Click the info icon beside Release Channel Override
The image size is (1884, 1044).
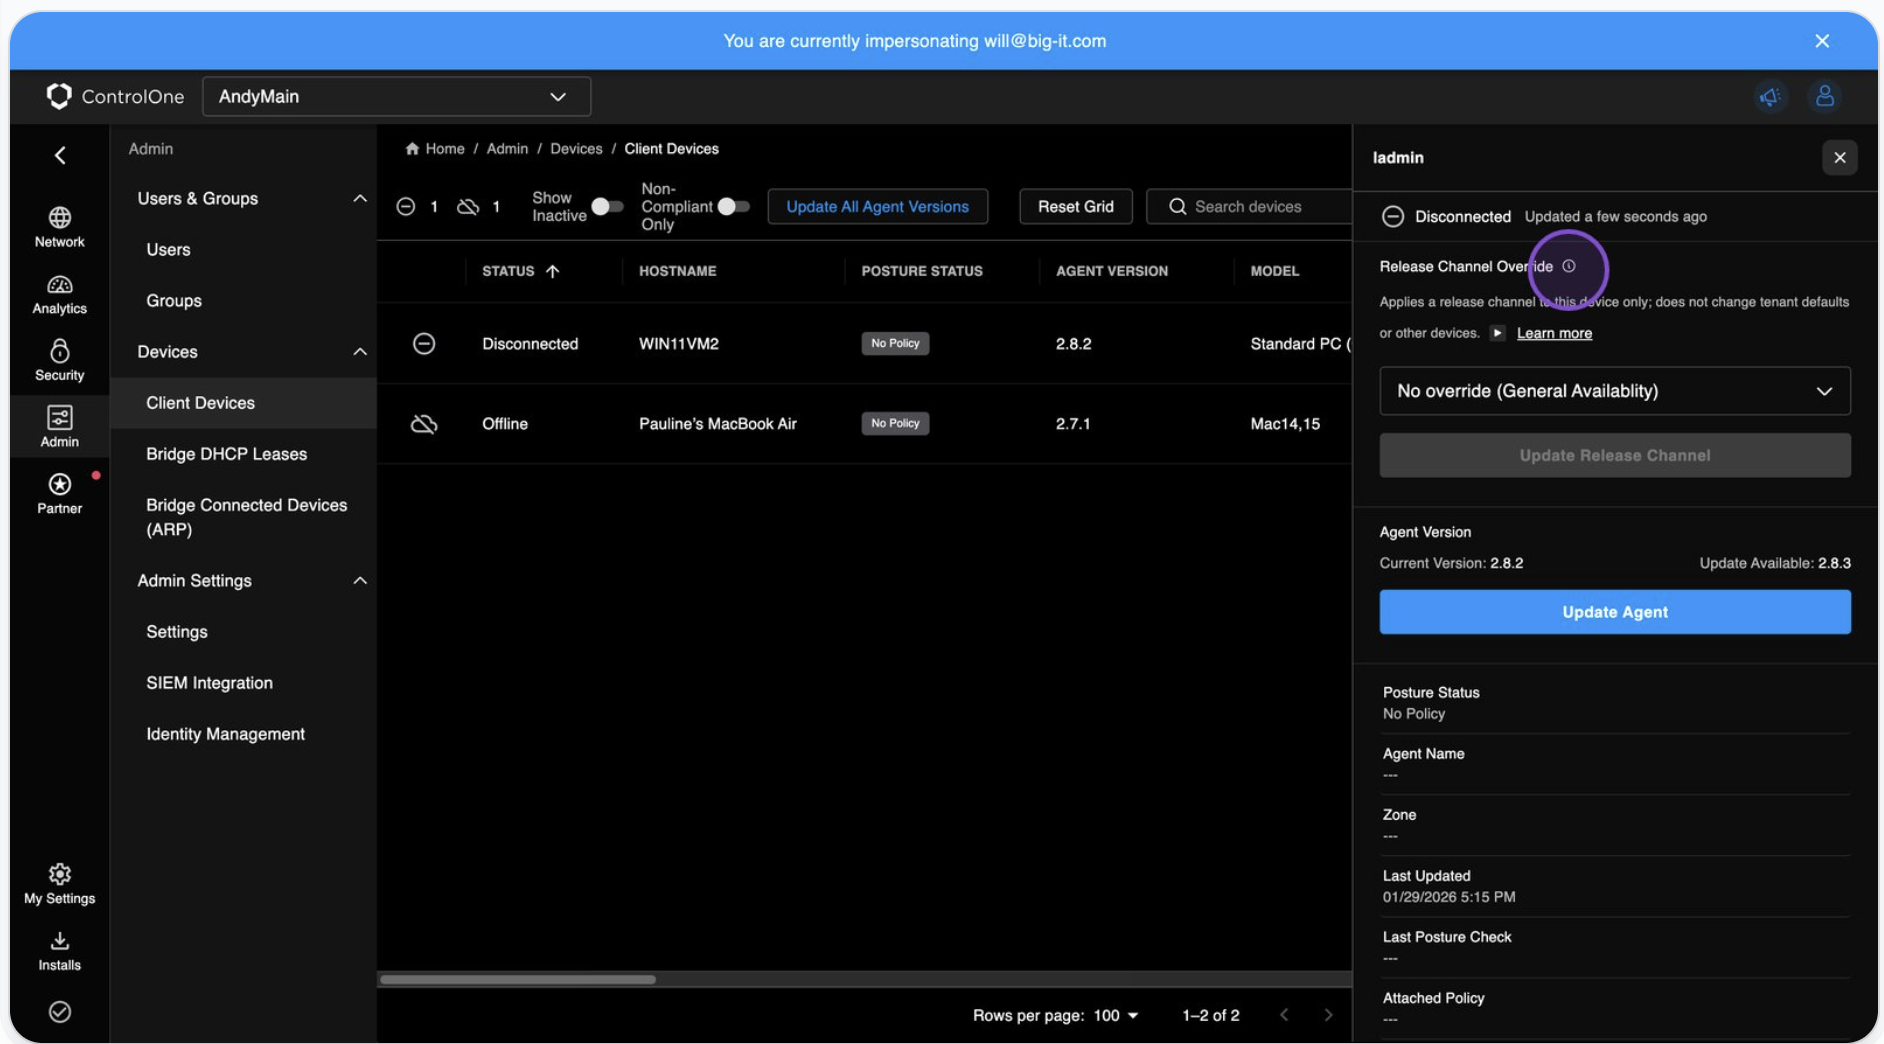1568,266
